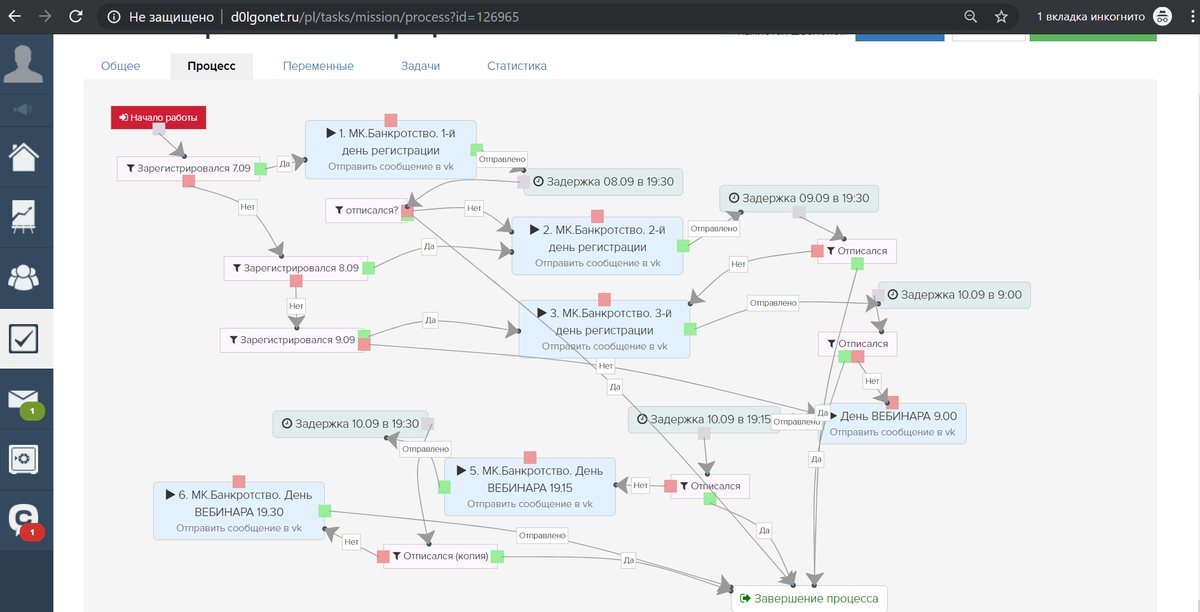
Task: Open the mail icon with green badge
Action: click(25, 400)
